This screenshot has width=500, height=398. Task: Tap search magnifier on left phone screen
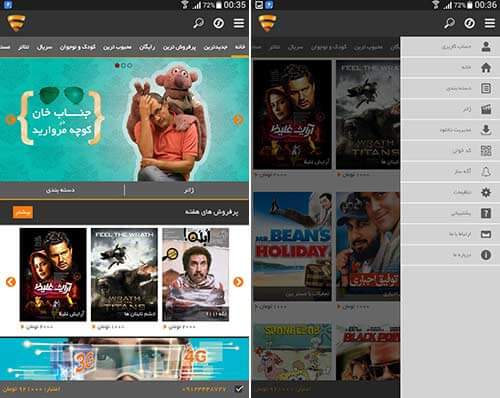[199, 23]
